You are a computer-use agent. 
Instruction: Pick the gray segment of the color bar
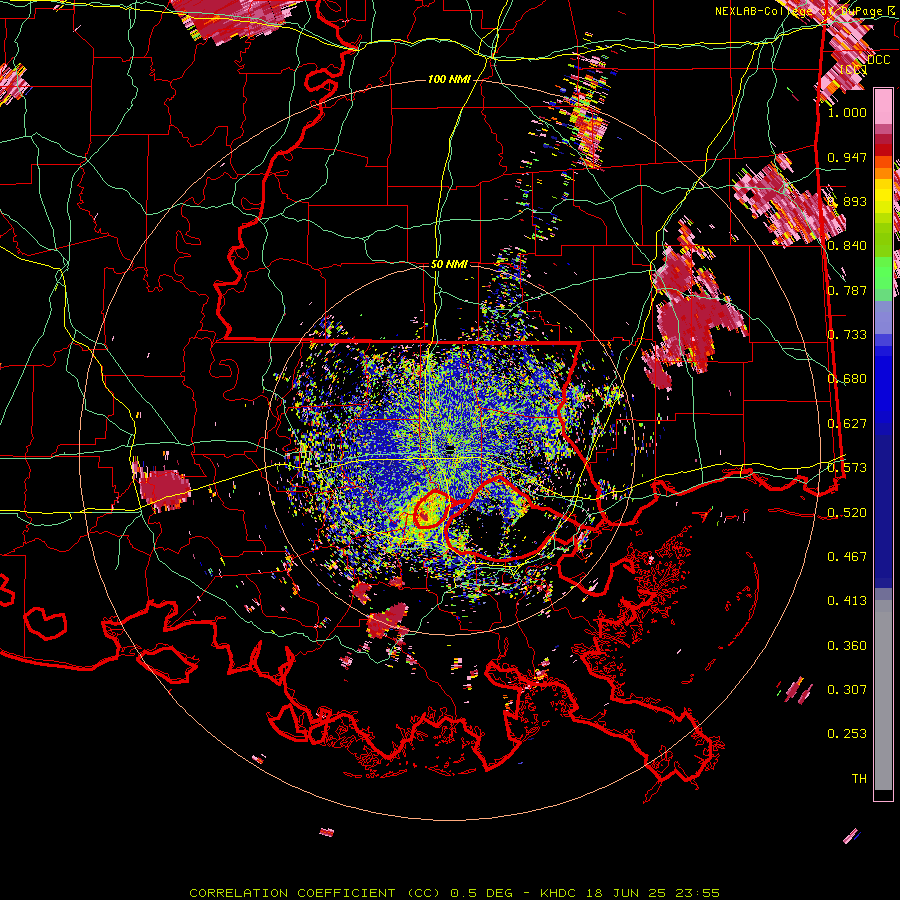point(883,695)
